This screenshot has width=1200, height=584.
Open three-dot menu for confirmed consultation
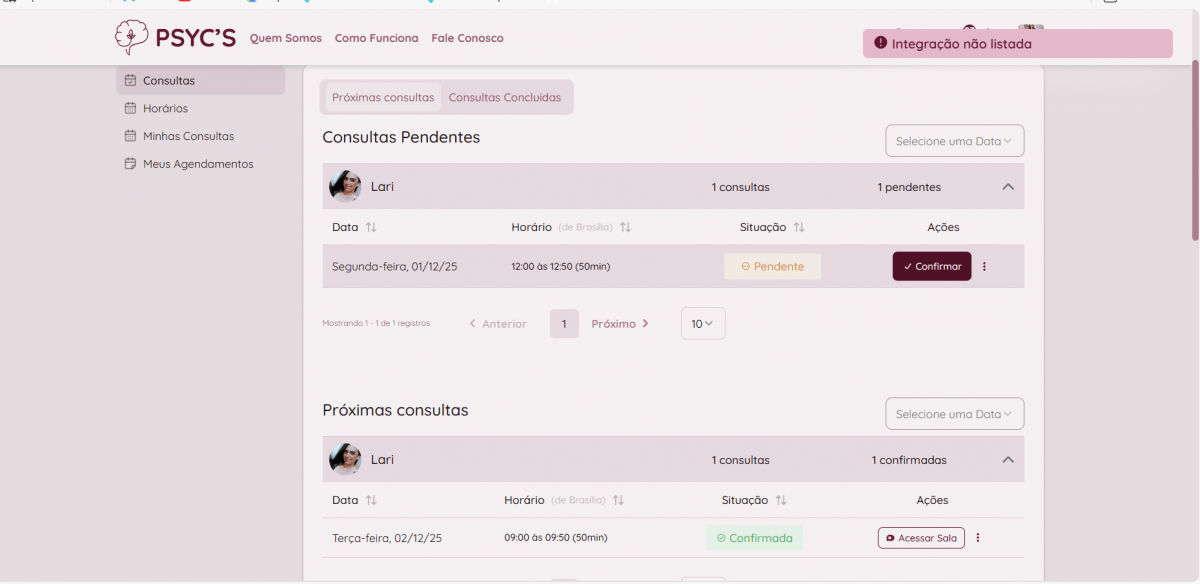tap(978, 538)
